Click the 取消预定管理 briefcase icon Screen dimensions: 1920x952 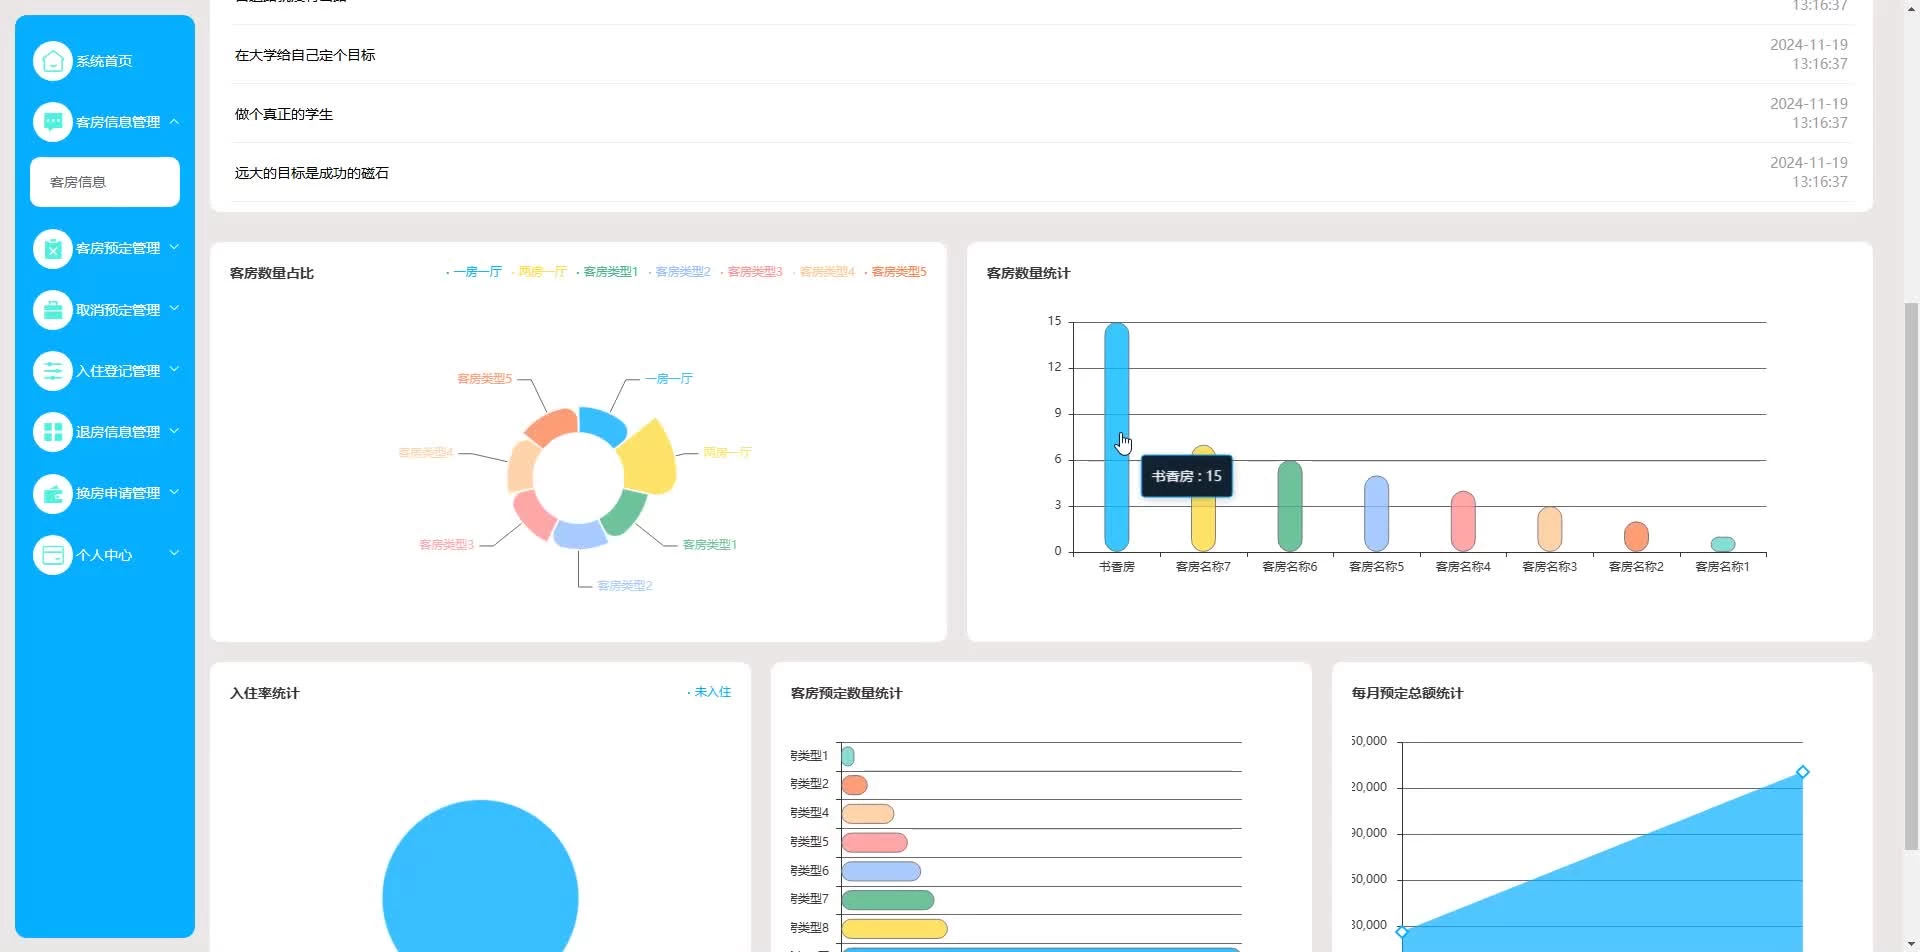tap(53, 310)
